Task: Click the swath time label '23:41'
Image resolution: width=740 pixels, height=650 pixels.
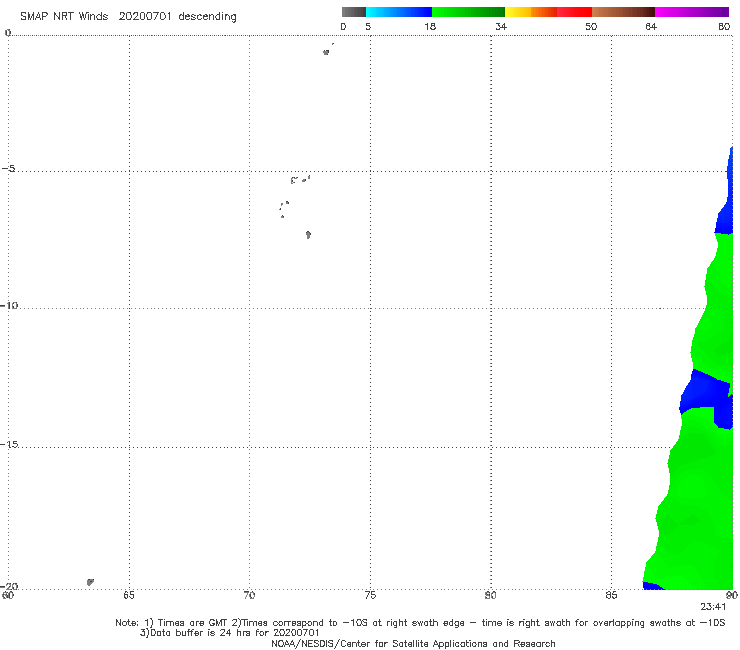Action: pyautogui.click(x=713, y=607)
